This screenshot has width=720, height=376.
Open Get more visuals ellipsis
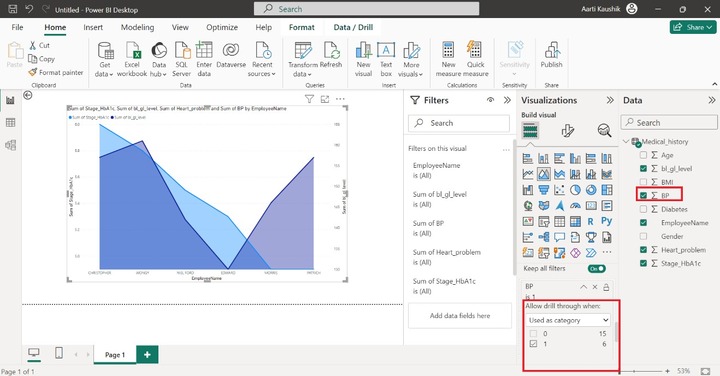(607, 252)
